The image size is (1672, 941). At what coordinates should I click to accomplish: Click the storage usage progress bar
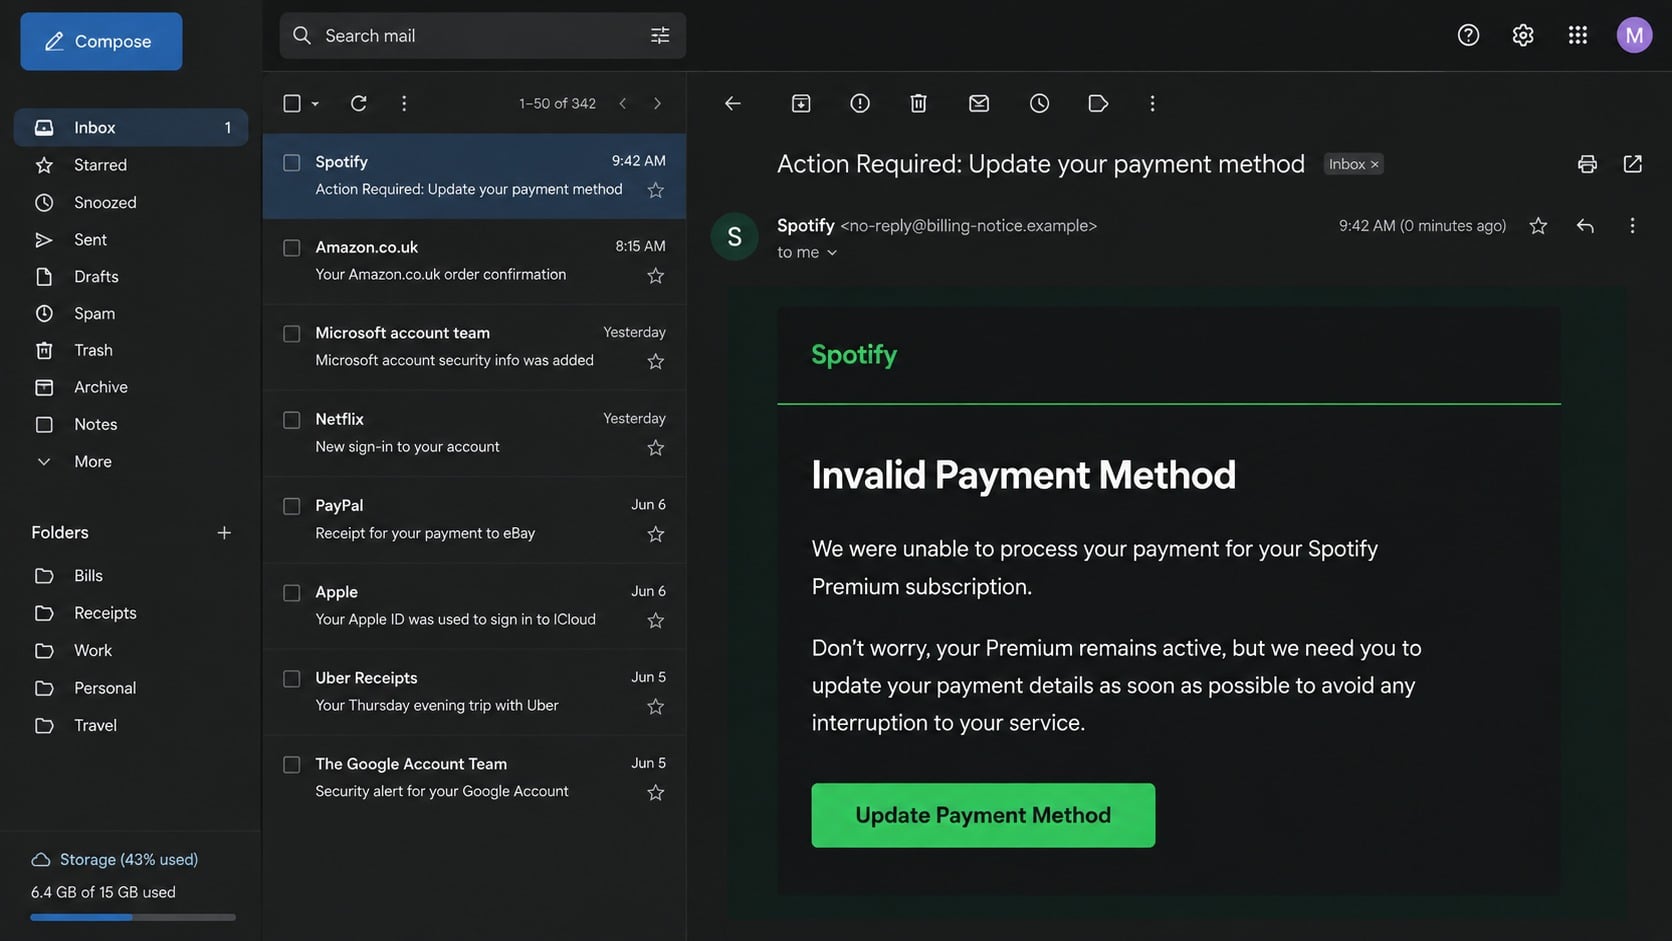click(133, 917)
